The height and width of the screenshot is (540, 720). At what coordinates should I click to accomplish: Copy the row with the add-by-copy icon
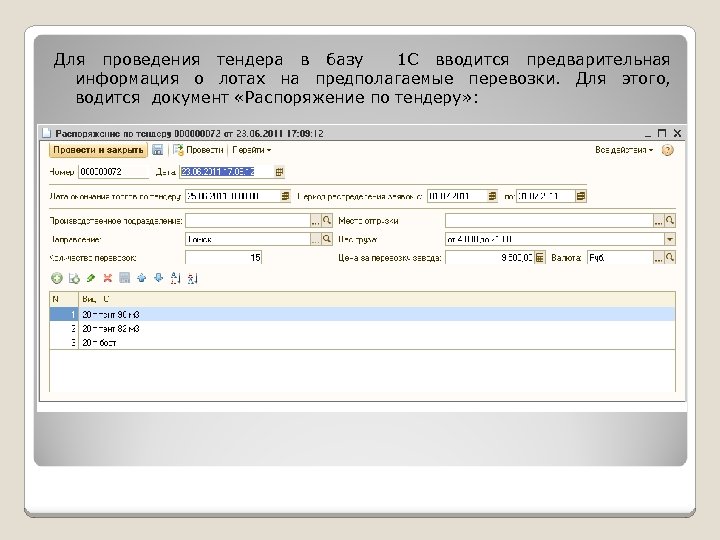click(74, 278)
